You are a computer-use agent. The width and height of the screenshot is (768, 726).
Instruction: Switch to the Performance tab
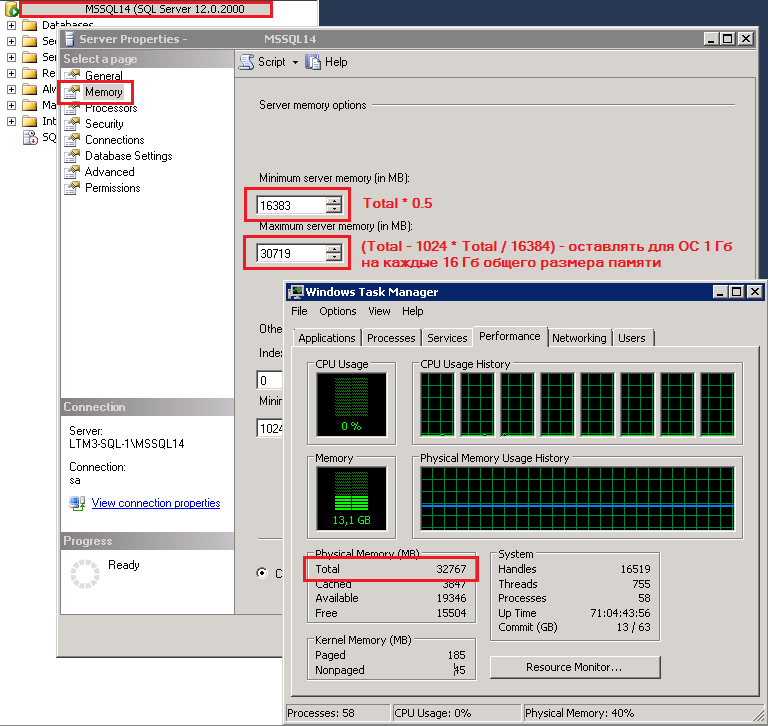click(509, 337)
